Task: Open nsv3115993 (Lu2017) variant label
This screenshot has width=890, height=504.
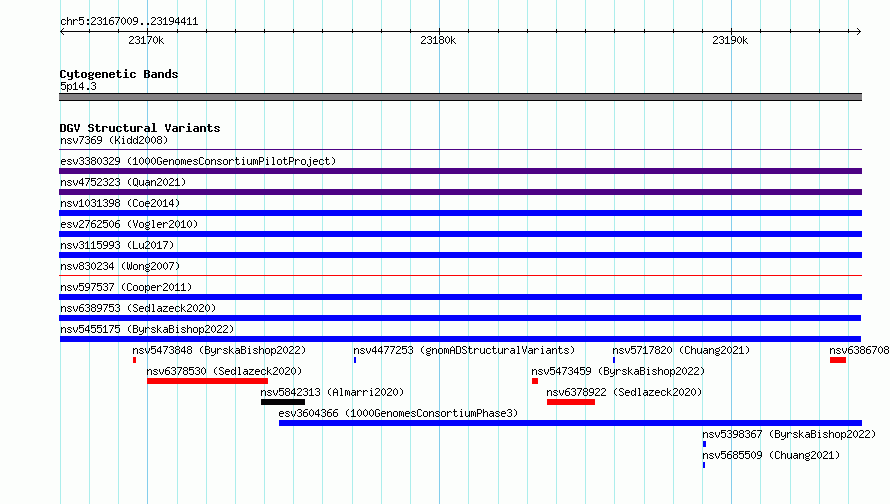Action: [117, 245]
